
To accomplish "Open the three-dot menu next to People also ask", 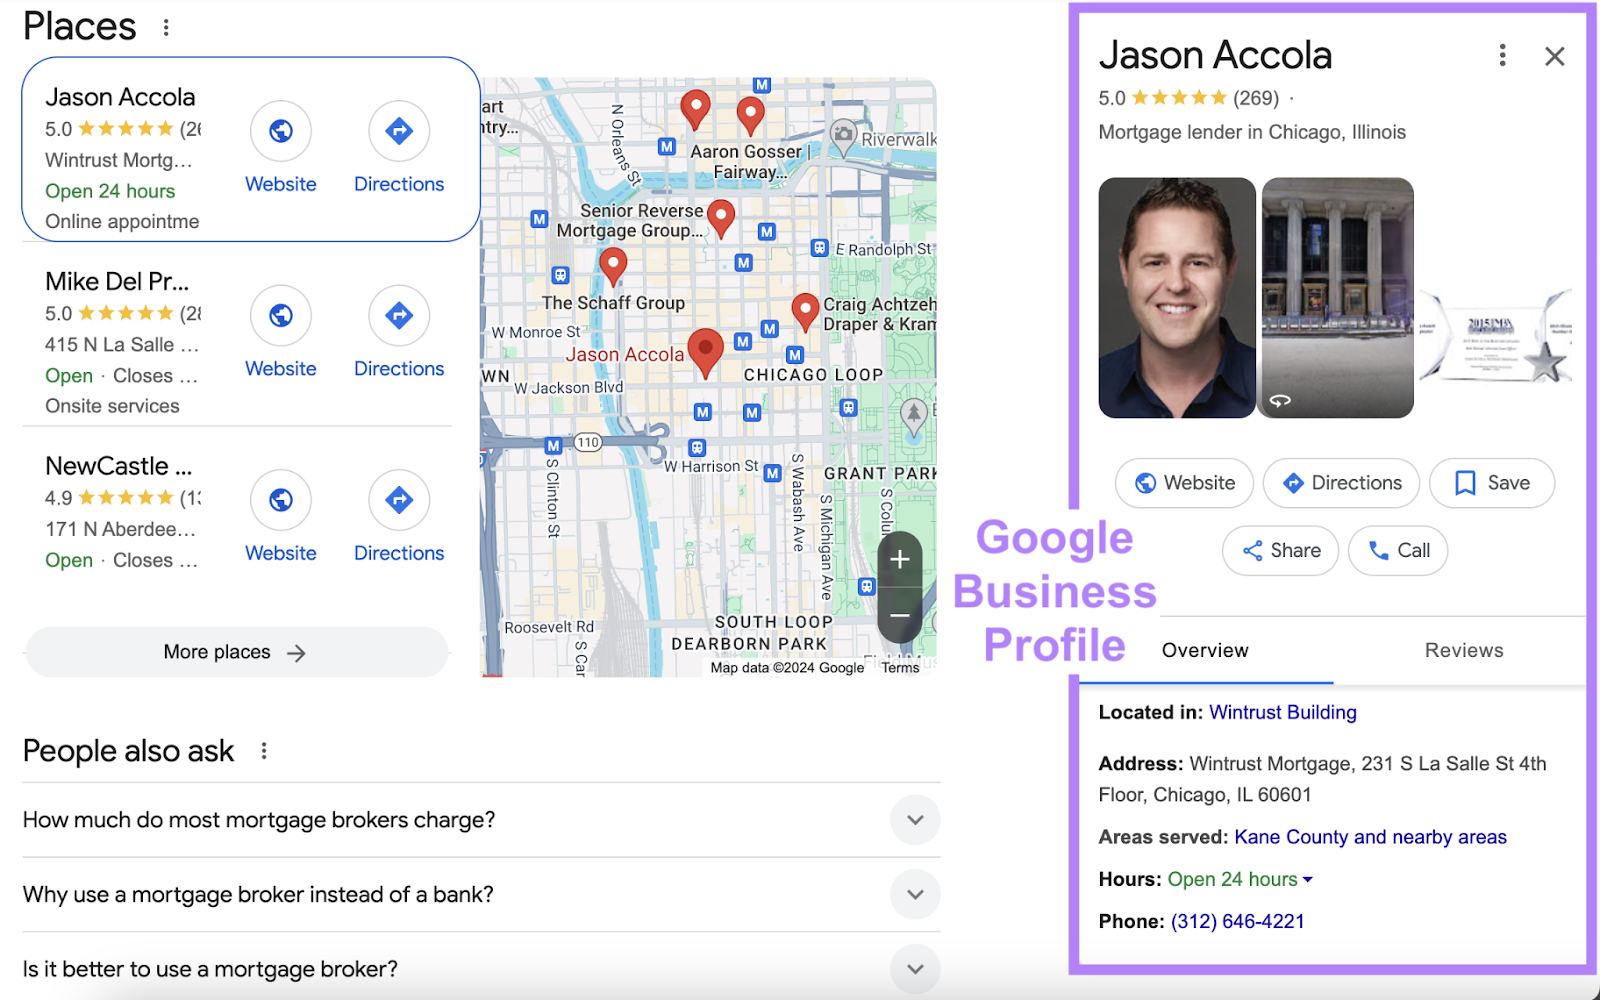I will [x=264, y=750].
